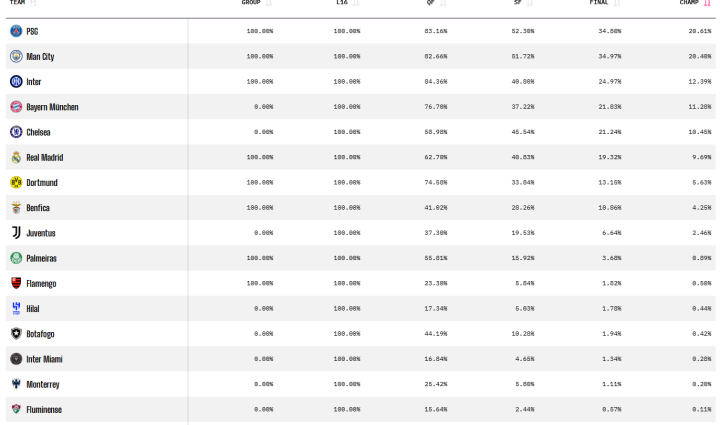Viewport: 720px width, 425px height.
Task: Open the Palmeiras team name
Action: pyautogui.click(x=41, y=258)
